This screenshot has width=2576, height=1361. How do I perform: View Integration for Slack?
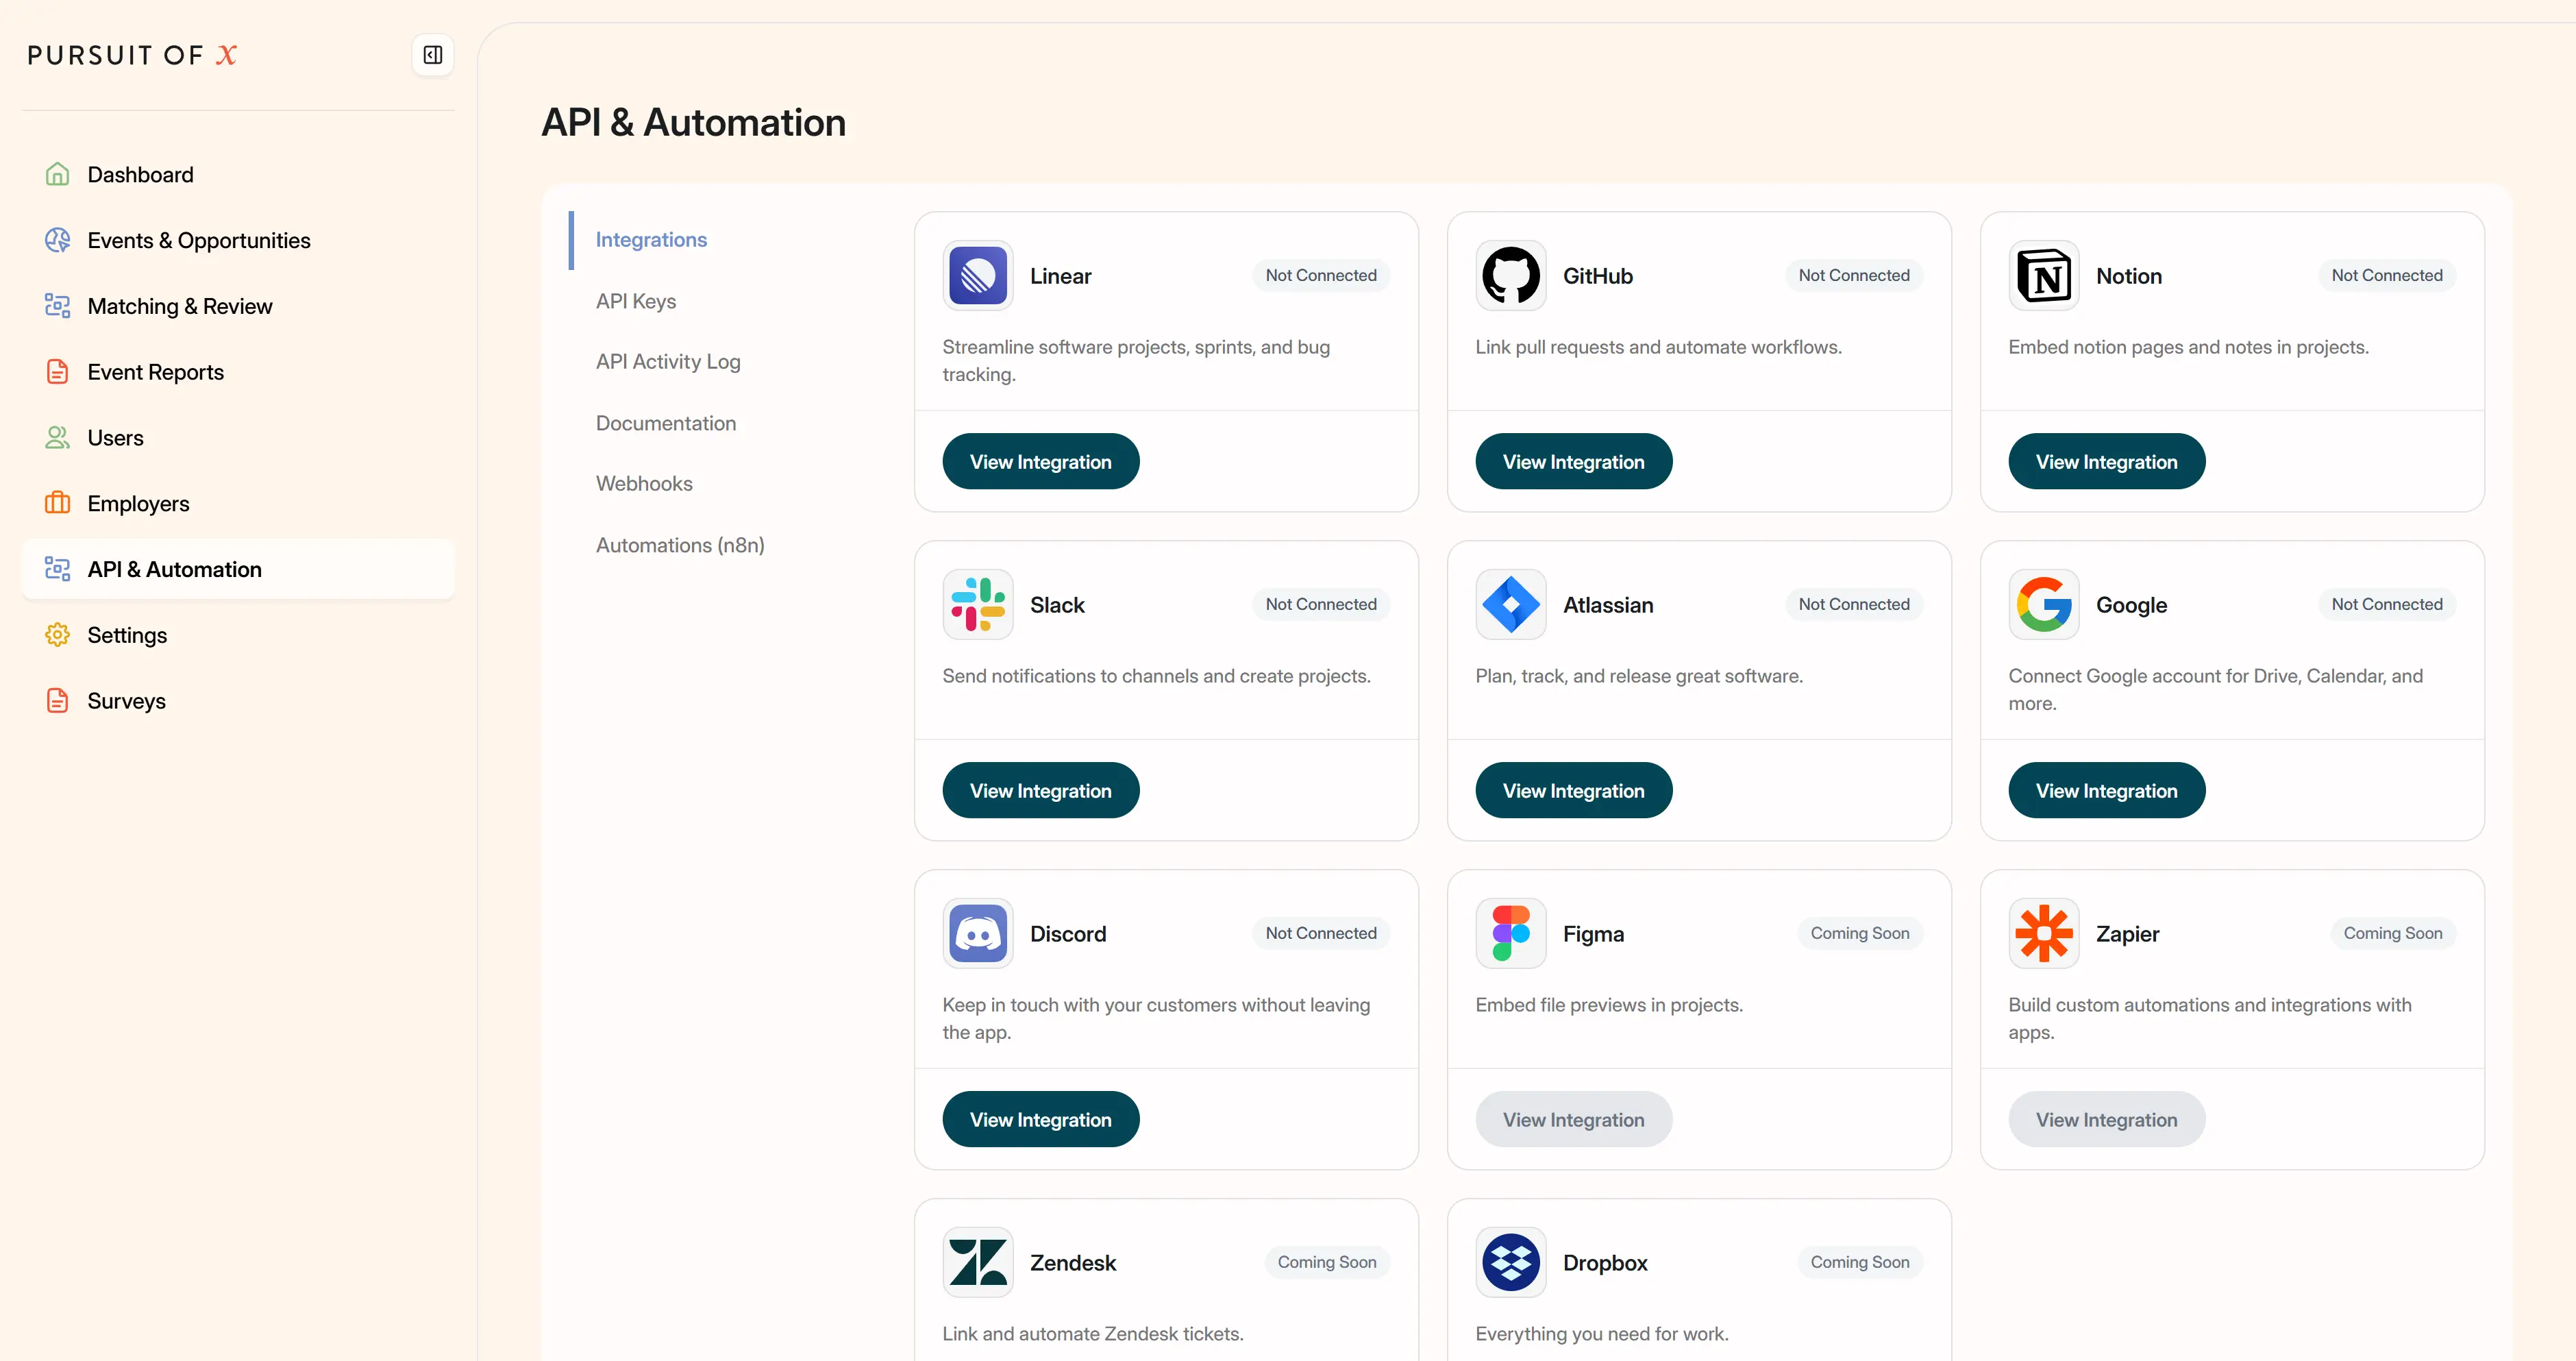click(1041, 790)
